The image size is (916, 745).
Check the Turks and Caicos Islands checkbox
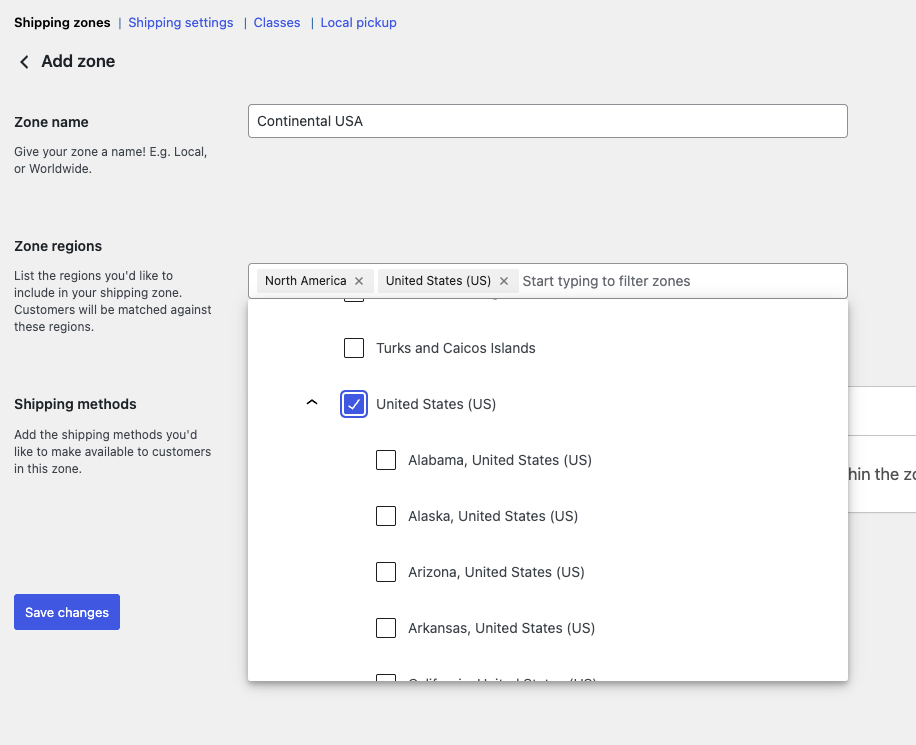353,348
